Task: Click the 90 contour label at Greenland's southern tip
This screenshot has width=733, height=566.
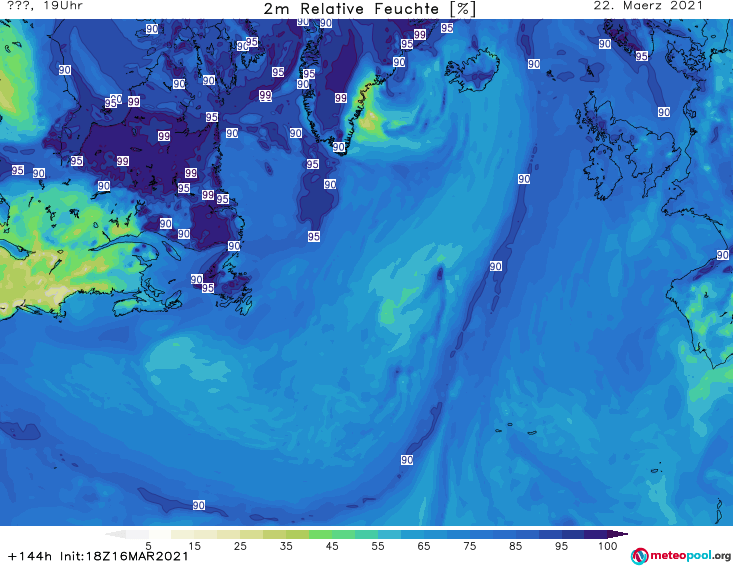Action: point(339,147)
